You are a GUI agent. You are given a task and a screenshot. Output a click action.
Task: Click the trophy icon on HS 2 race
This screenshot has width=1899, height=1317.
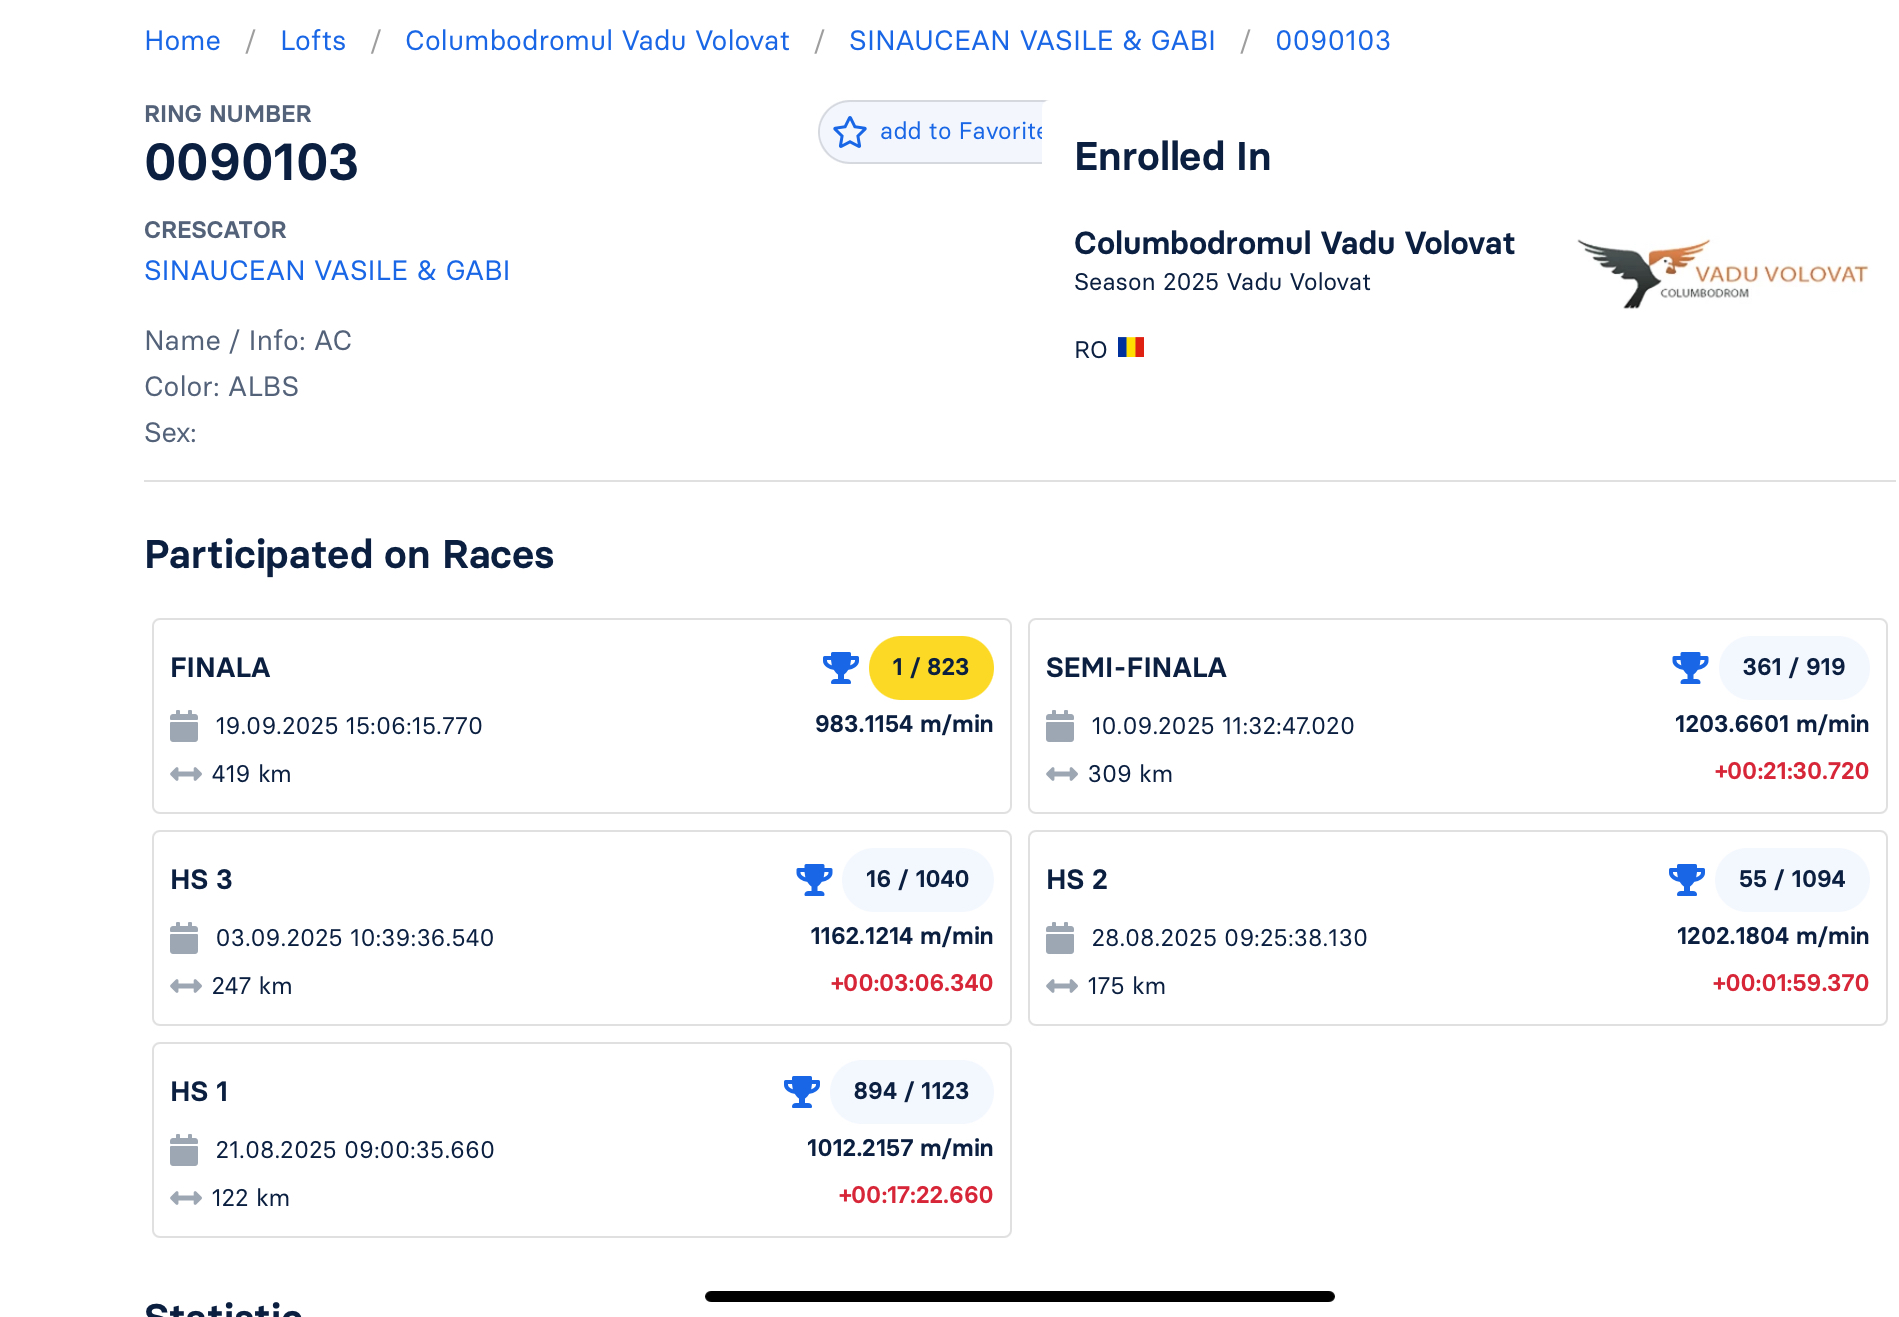(x=1686, y=879)
